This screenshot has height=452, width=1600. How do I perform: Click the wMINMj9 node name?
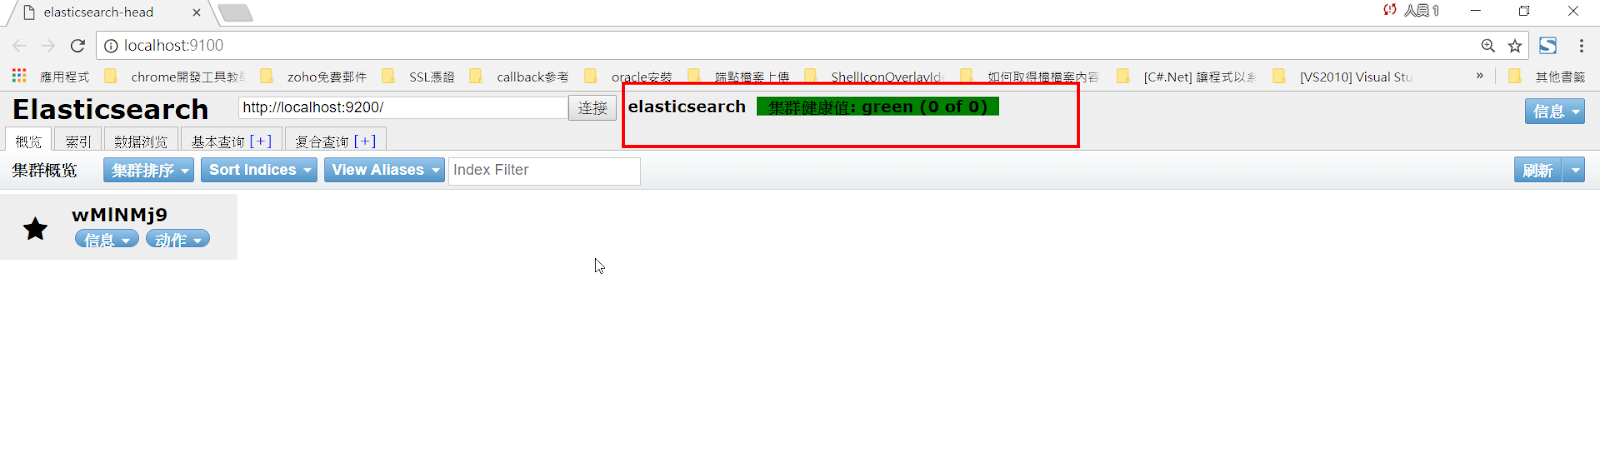click(120, 214)
